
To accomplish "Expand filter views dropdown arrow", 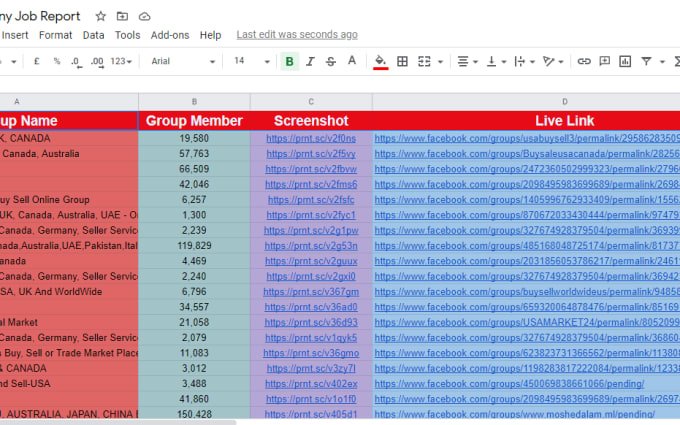I will [662, 62].
